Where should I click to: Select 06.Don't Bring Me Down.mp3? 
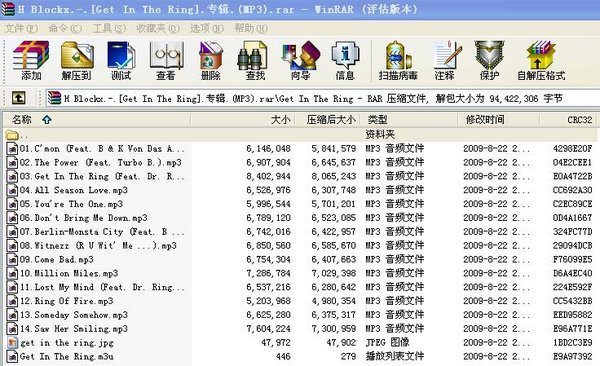click(84, 218)
